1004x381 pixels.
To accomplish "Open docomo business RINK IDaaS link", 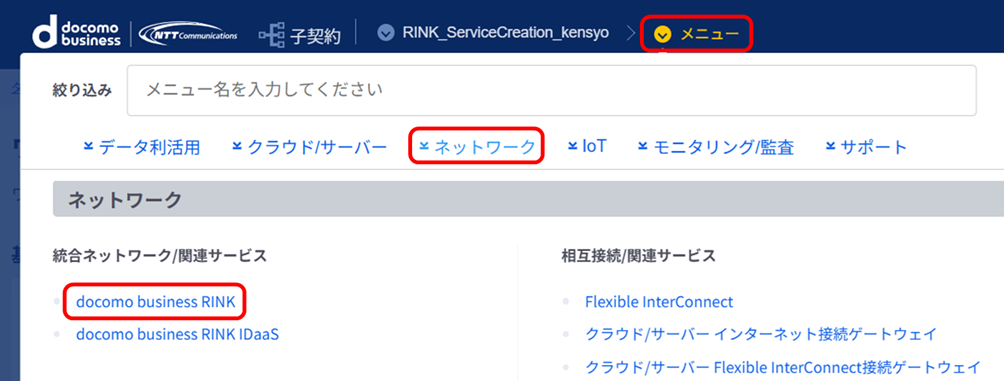I will [177, 334].
